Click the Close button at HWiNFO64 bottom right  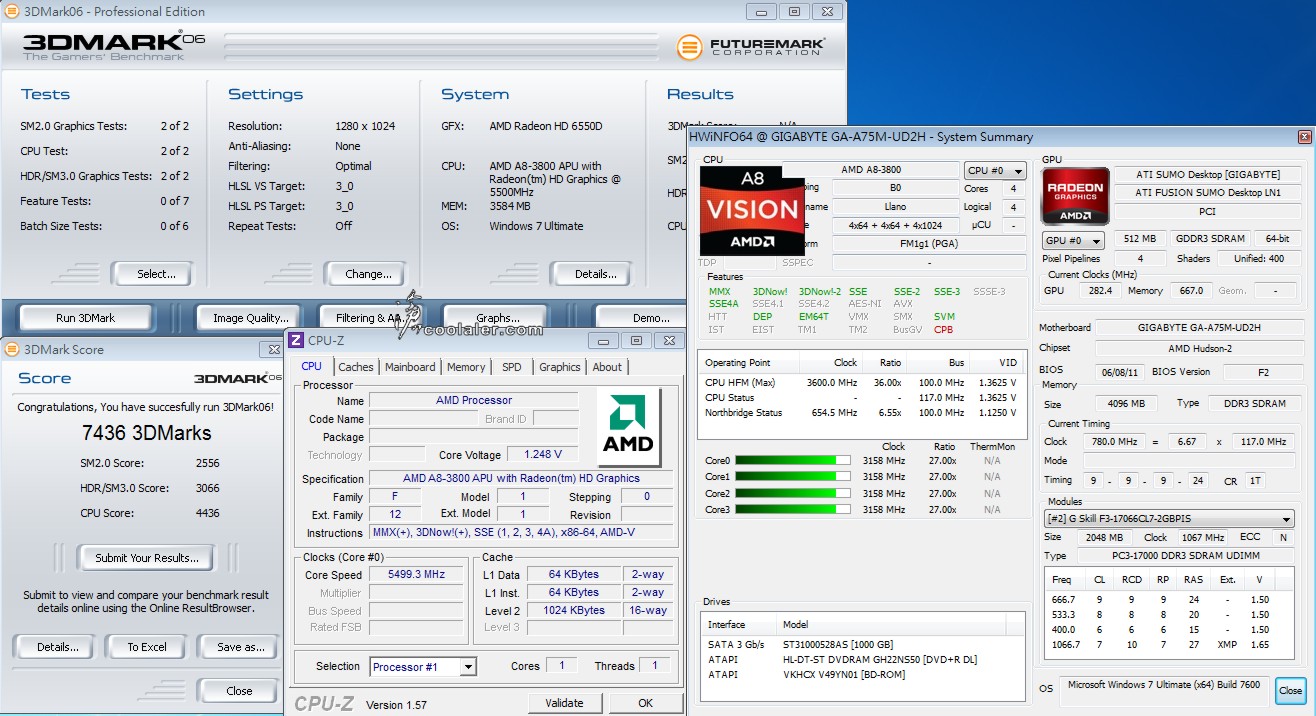[1291, 690]
